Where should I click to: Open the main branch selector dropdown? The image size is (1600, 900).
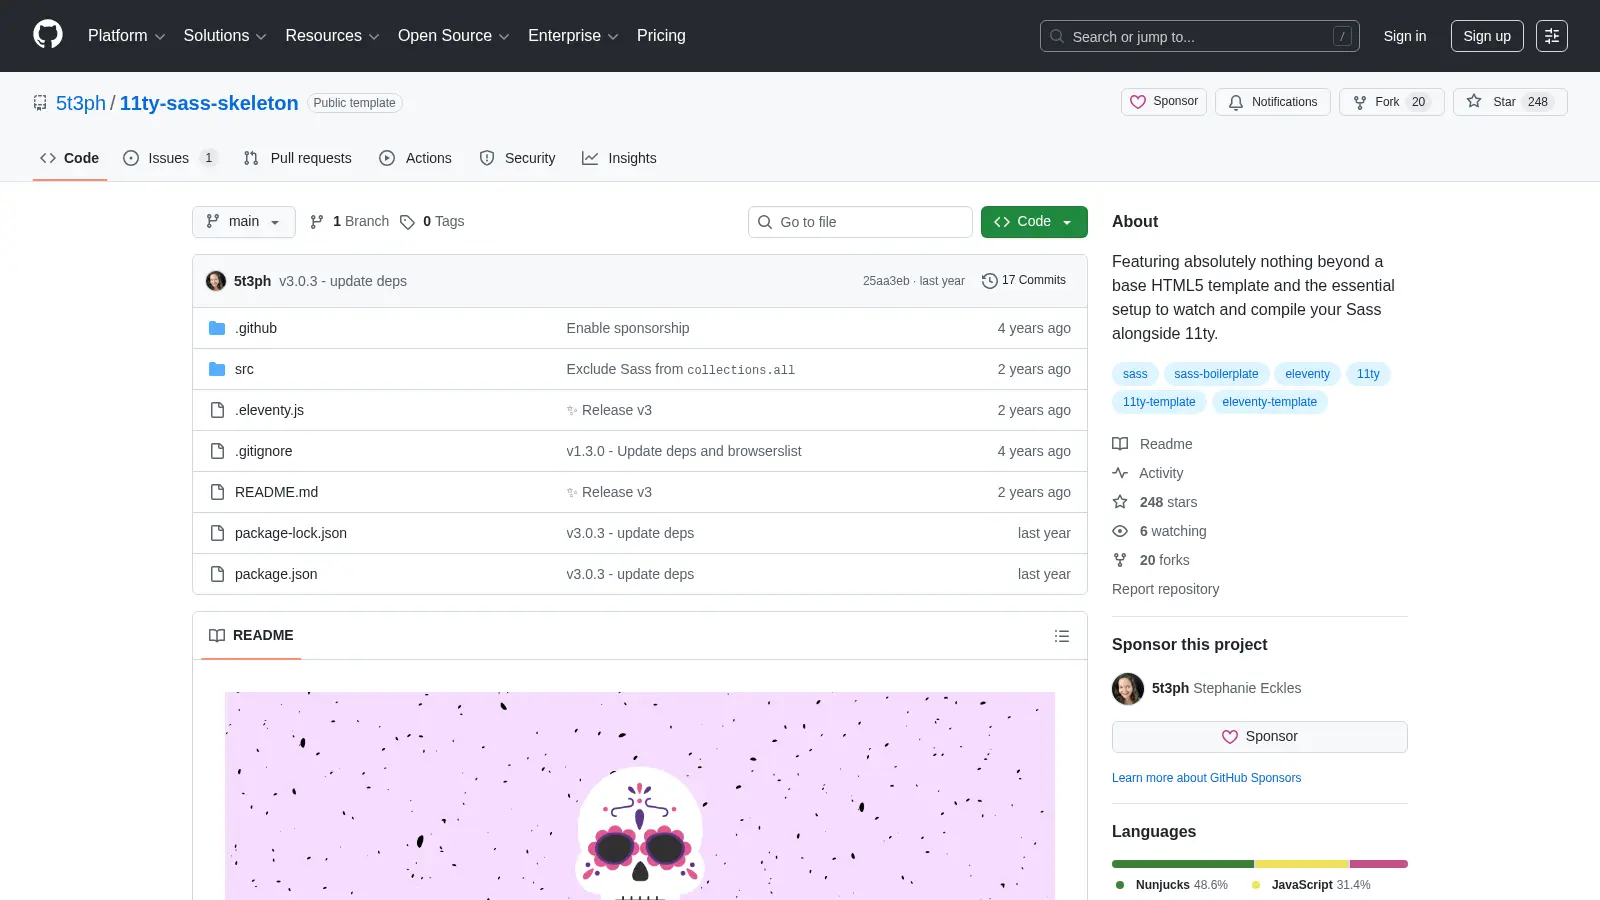click(x=244, y=222)
